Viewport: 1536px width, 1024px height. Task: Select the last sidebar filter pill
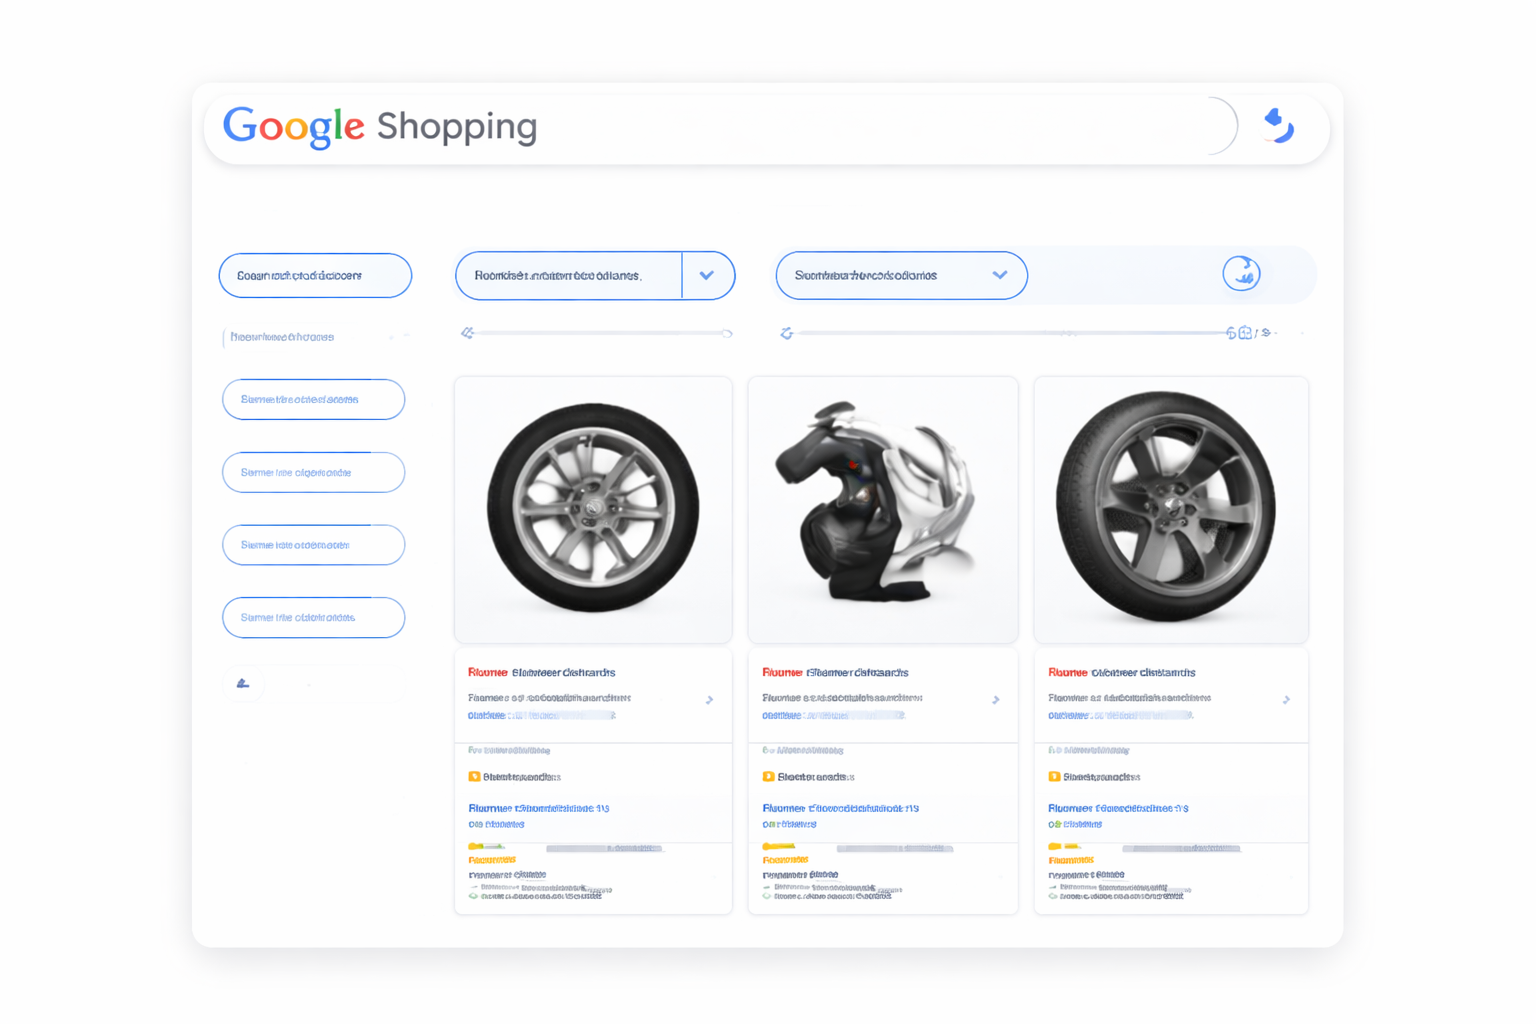tap(313, 617)
